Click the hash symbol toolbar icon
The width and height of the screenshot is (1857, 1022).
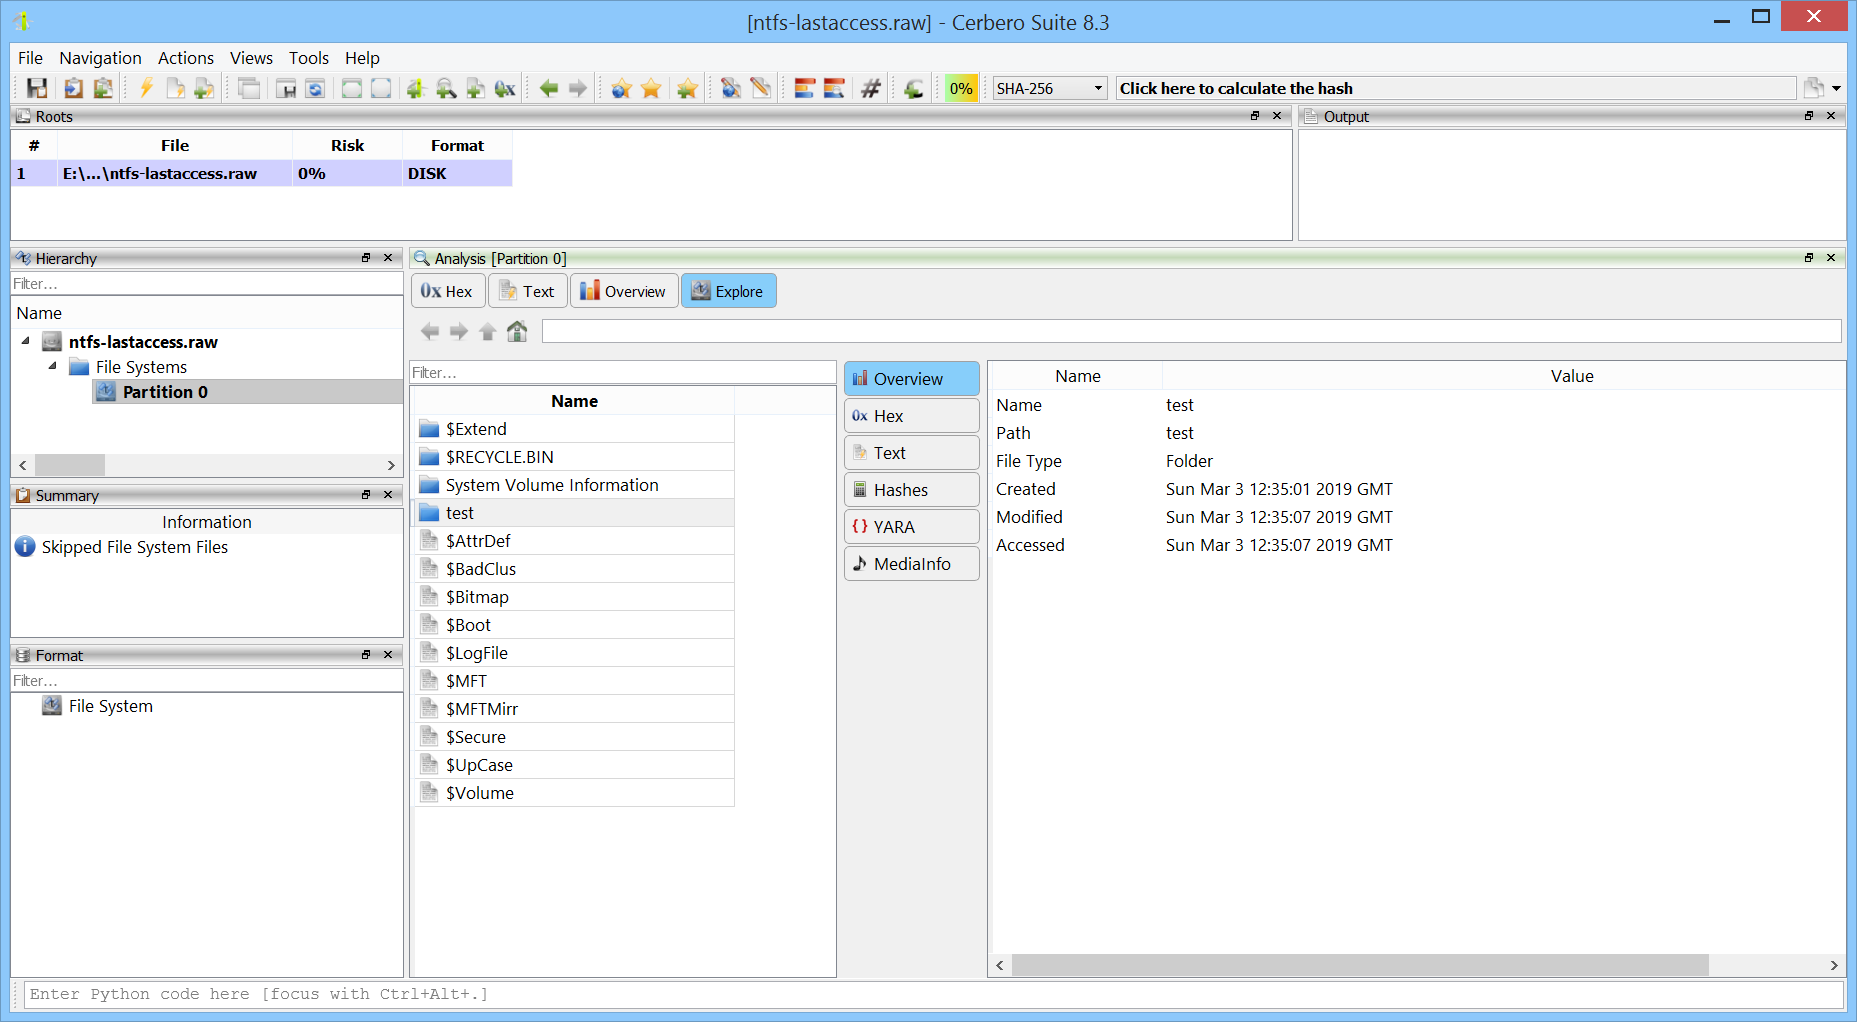coord(871,88)
